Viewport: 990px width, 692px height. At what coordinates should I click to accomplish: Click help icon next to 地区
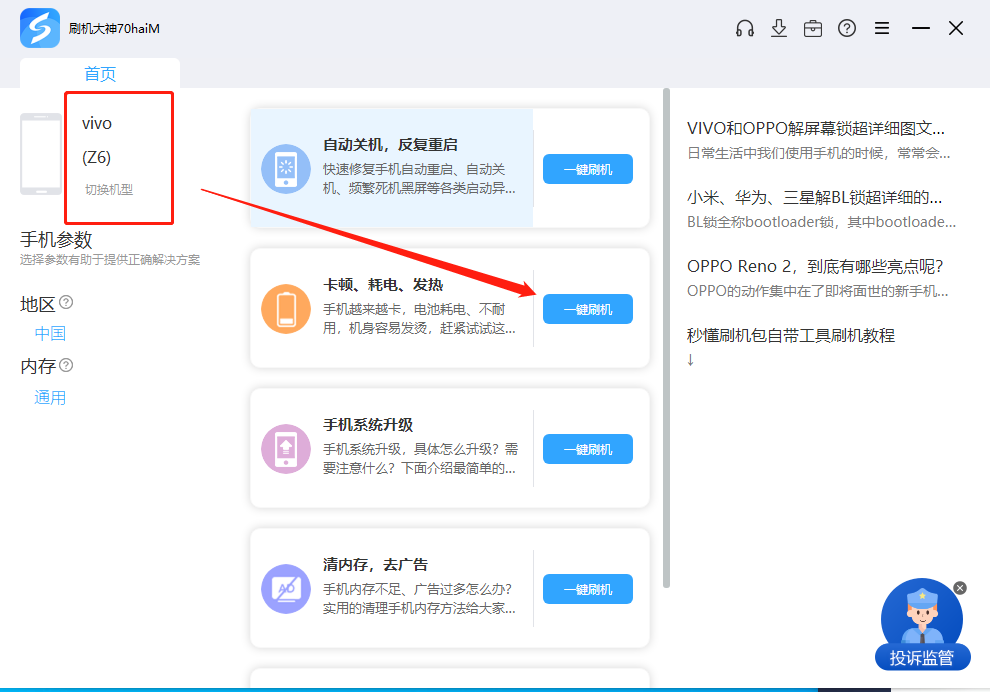(66, 302)
